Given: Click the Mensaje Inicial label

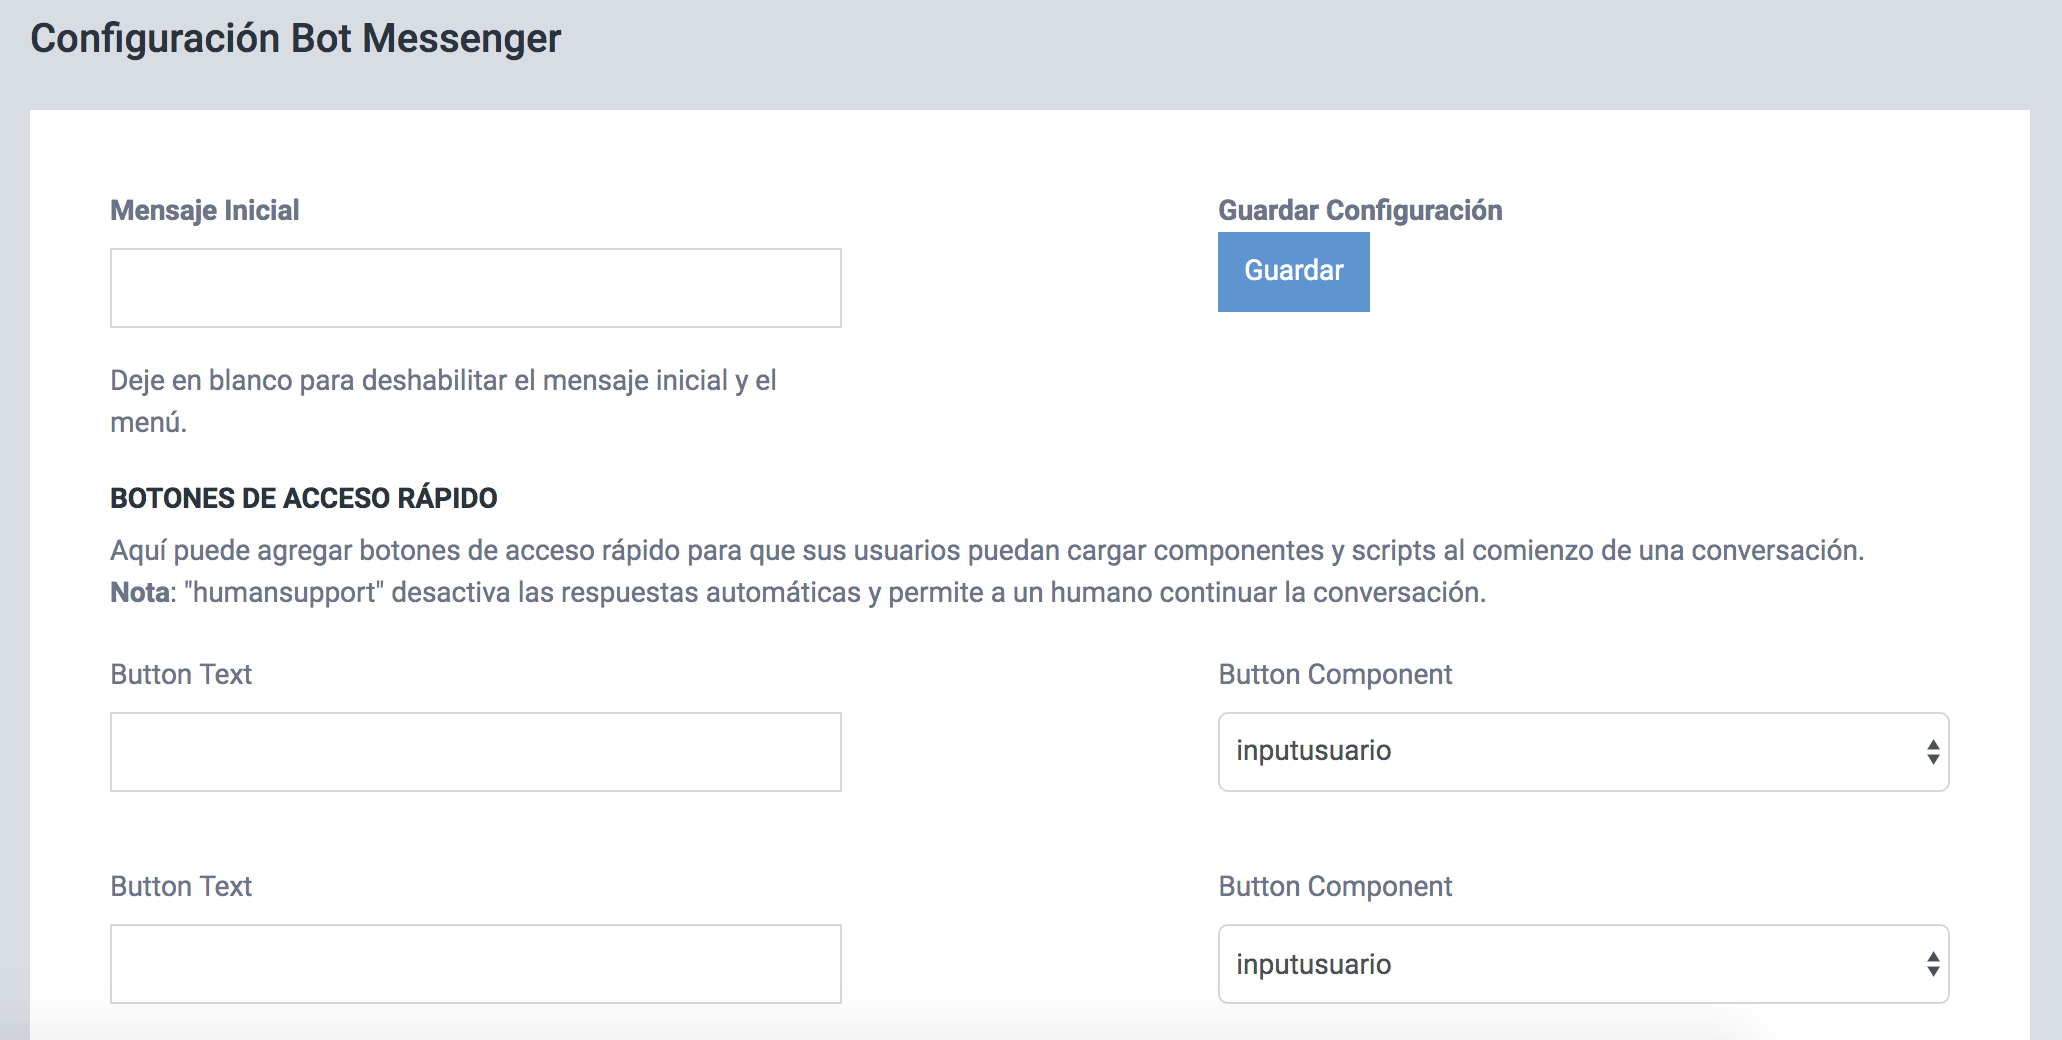Looking at the screenshot, I should click(205, 210).
